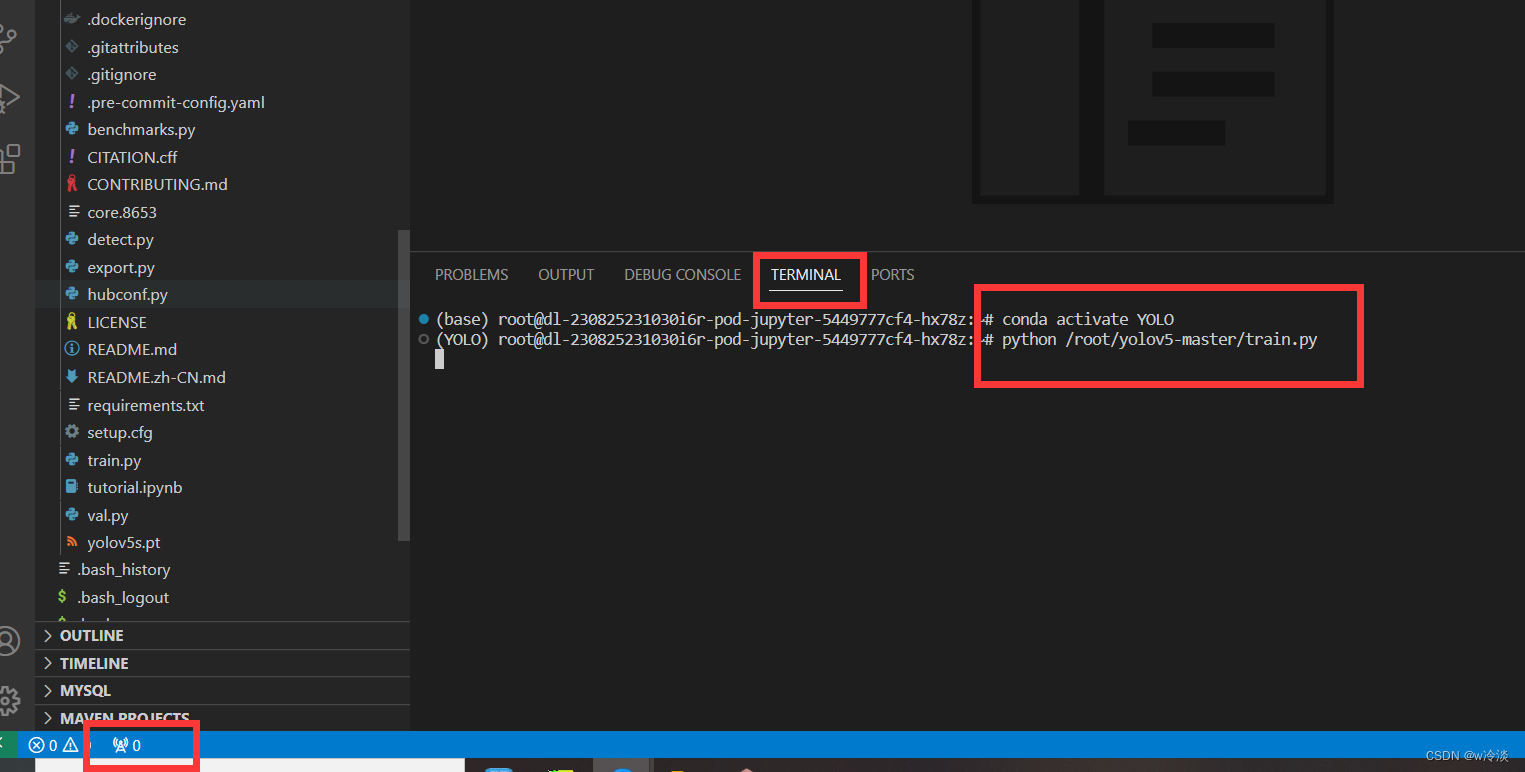Open .pre-commit-config.yaml file
Viewport: 1525px width, 772px height.
(176, 102)
